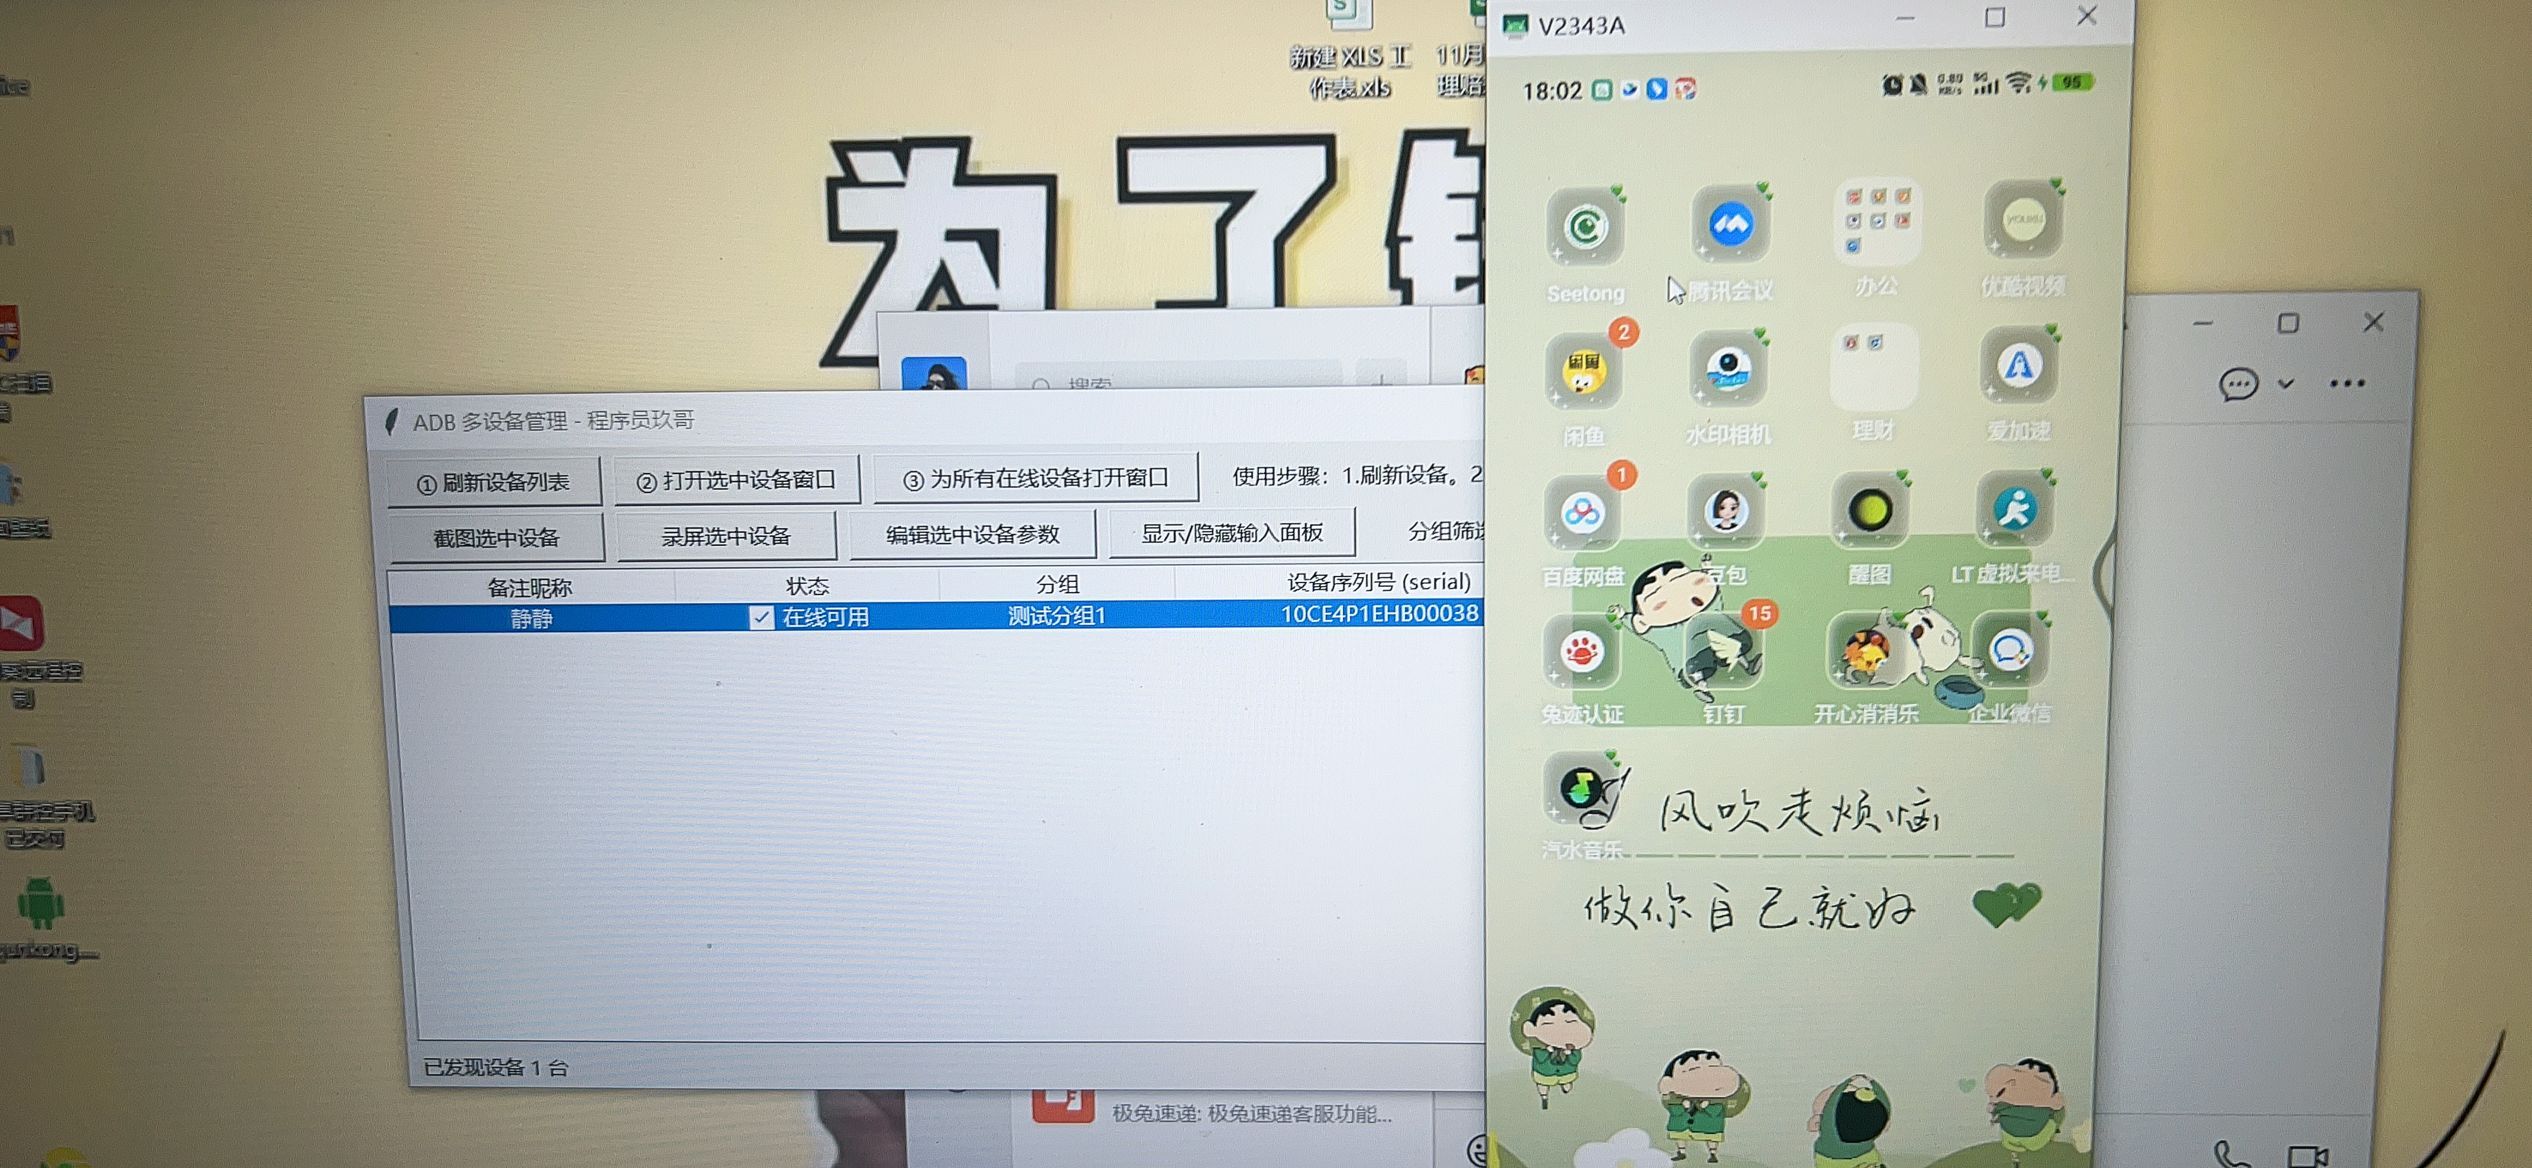Launch the 闲鱼 app
Screen dimensions: 2532x1168
coord(1583,370)
